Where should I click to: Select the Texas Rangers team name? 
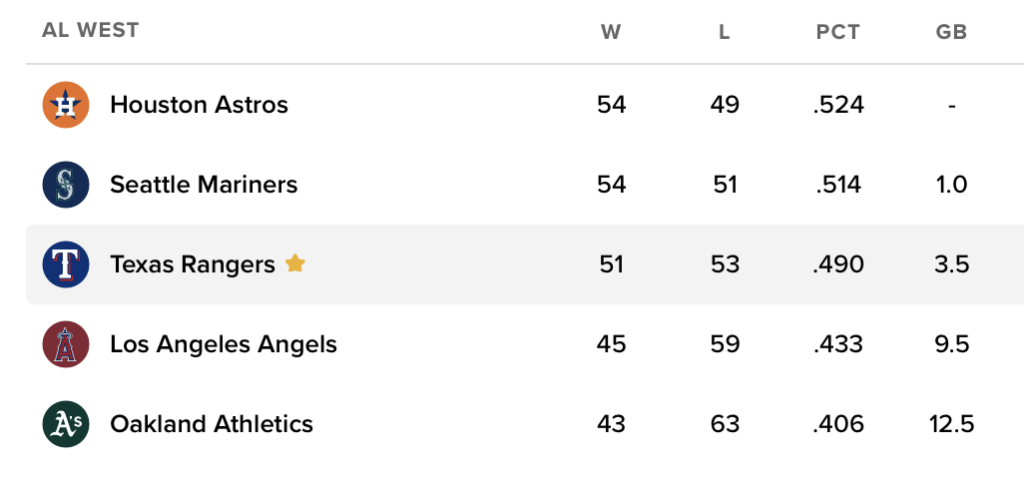pos(192,265)
